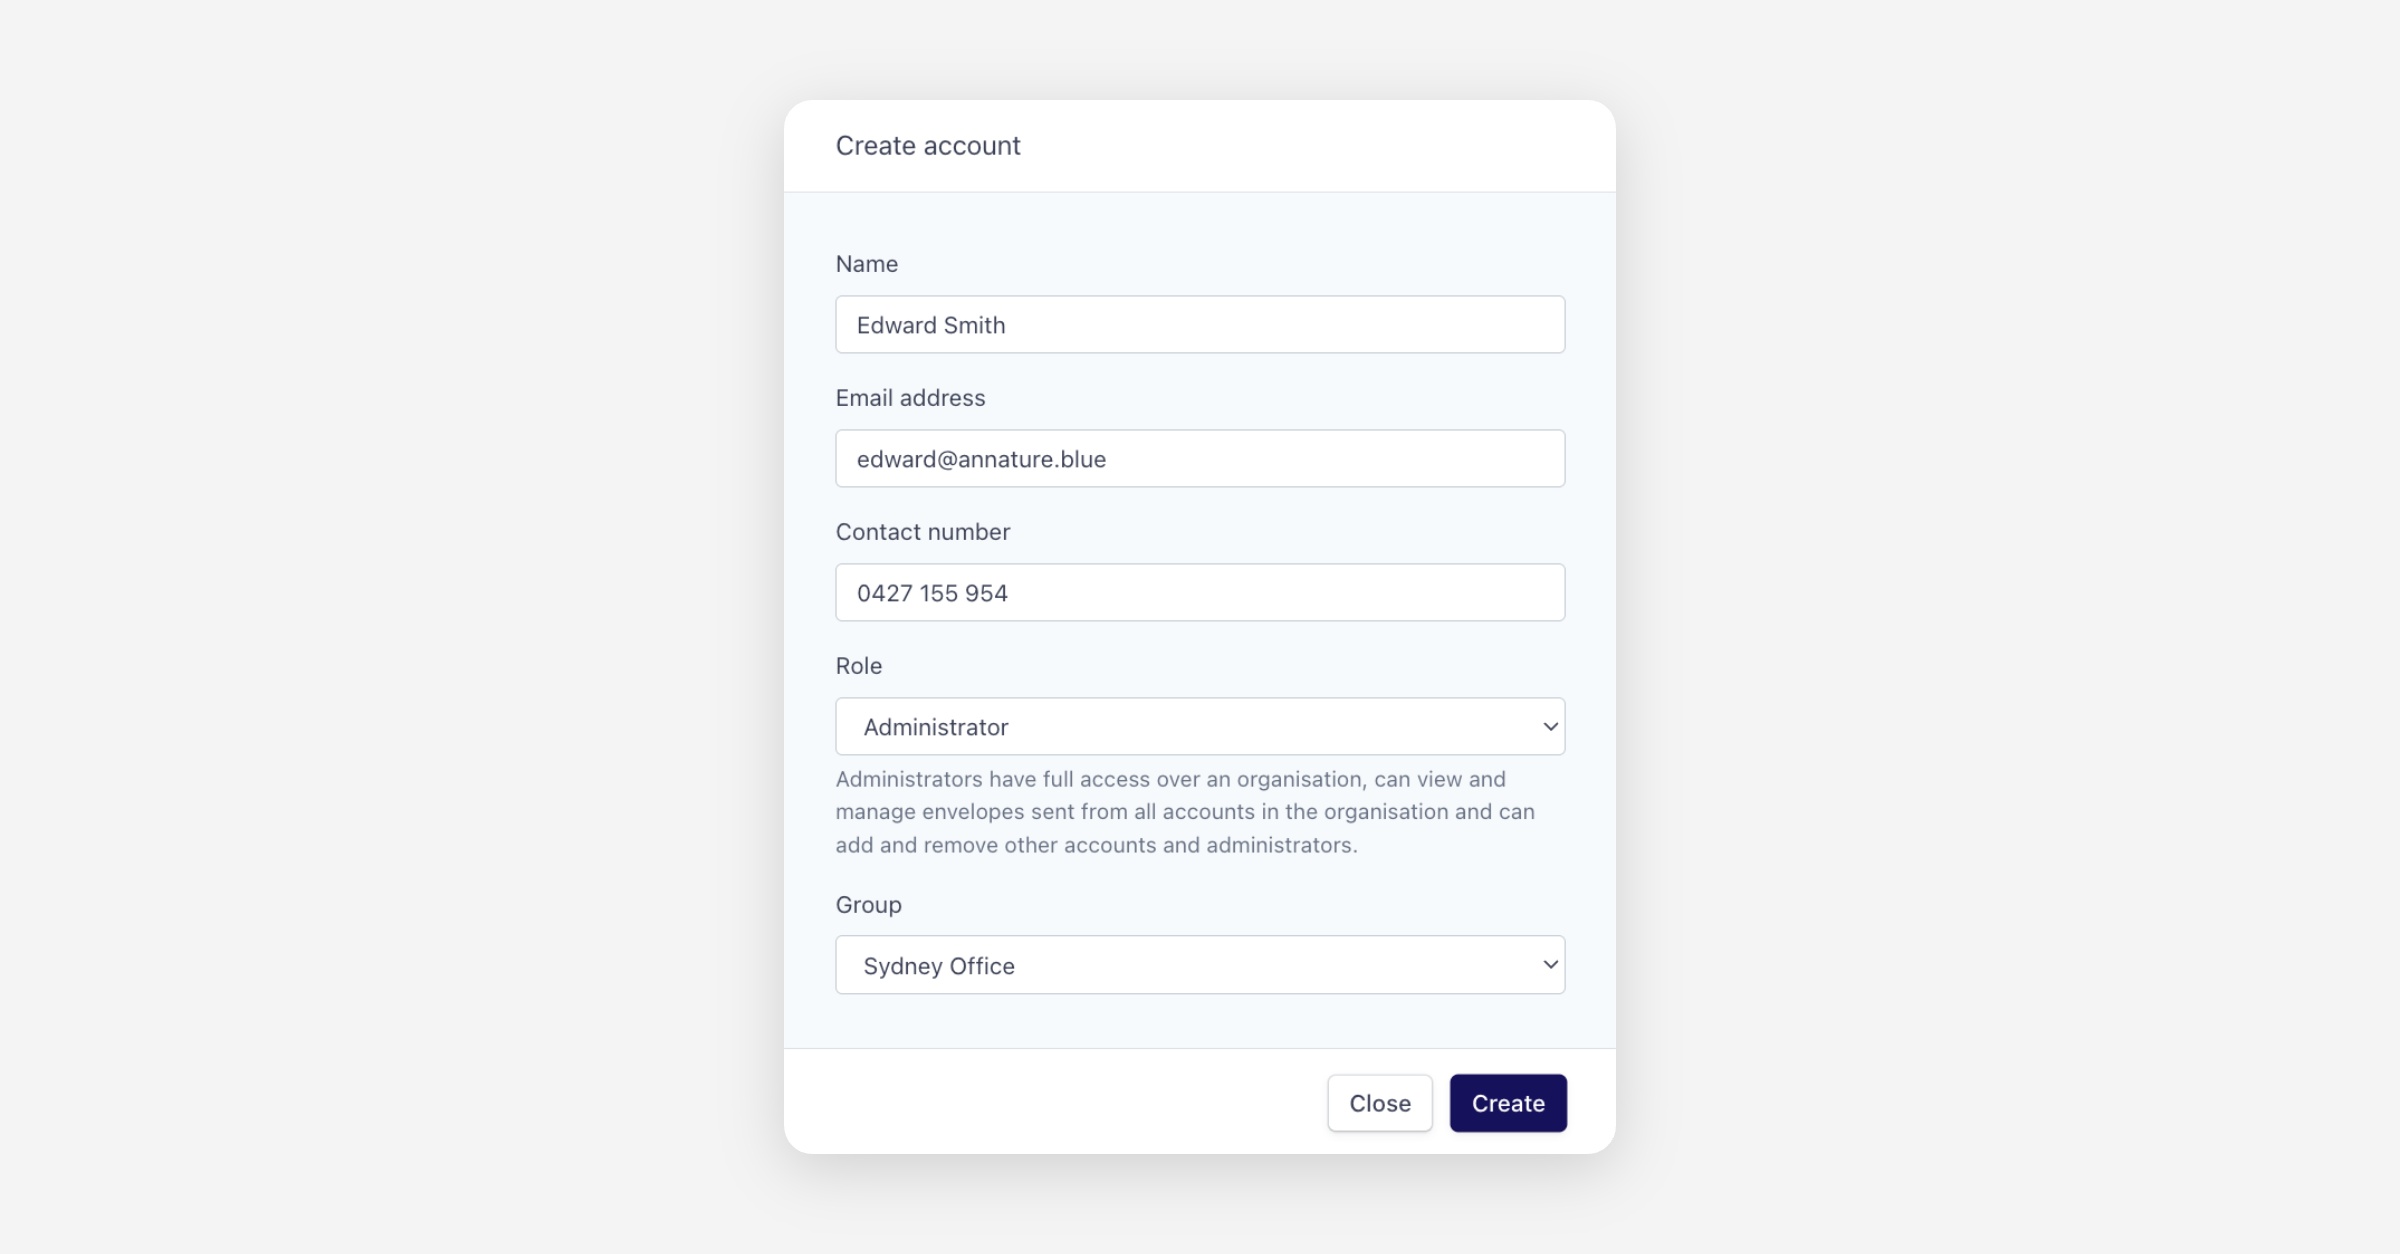
Task: Click the "Create account" dialog title
Action: [927, 146]
